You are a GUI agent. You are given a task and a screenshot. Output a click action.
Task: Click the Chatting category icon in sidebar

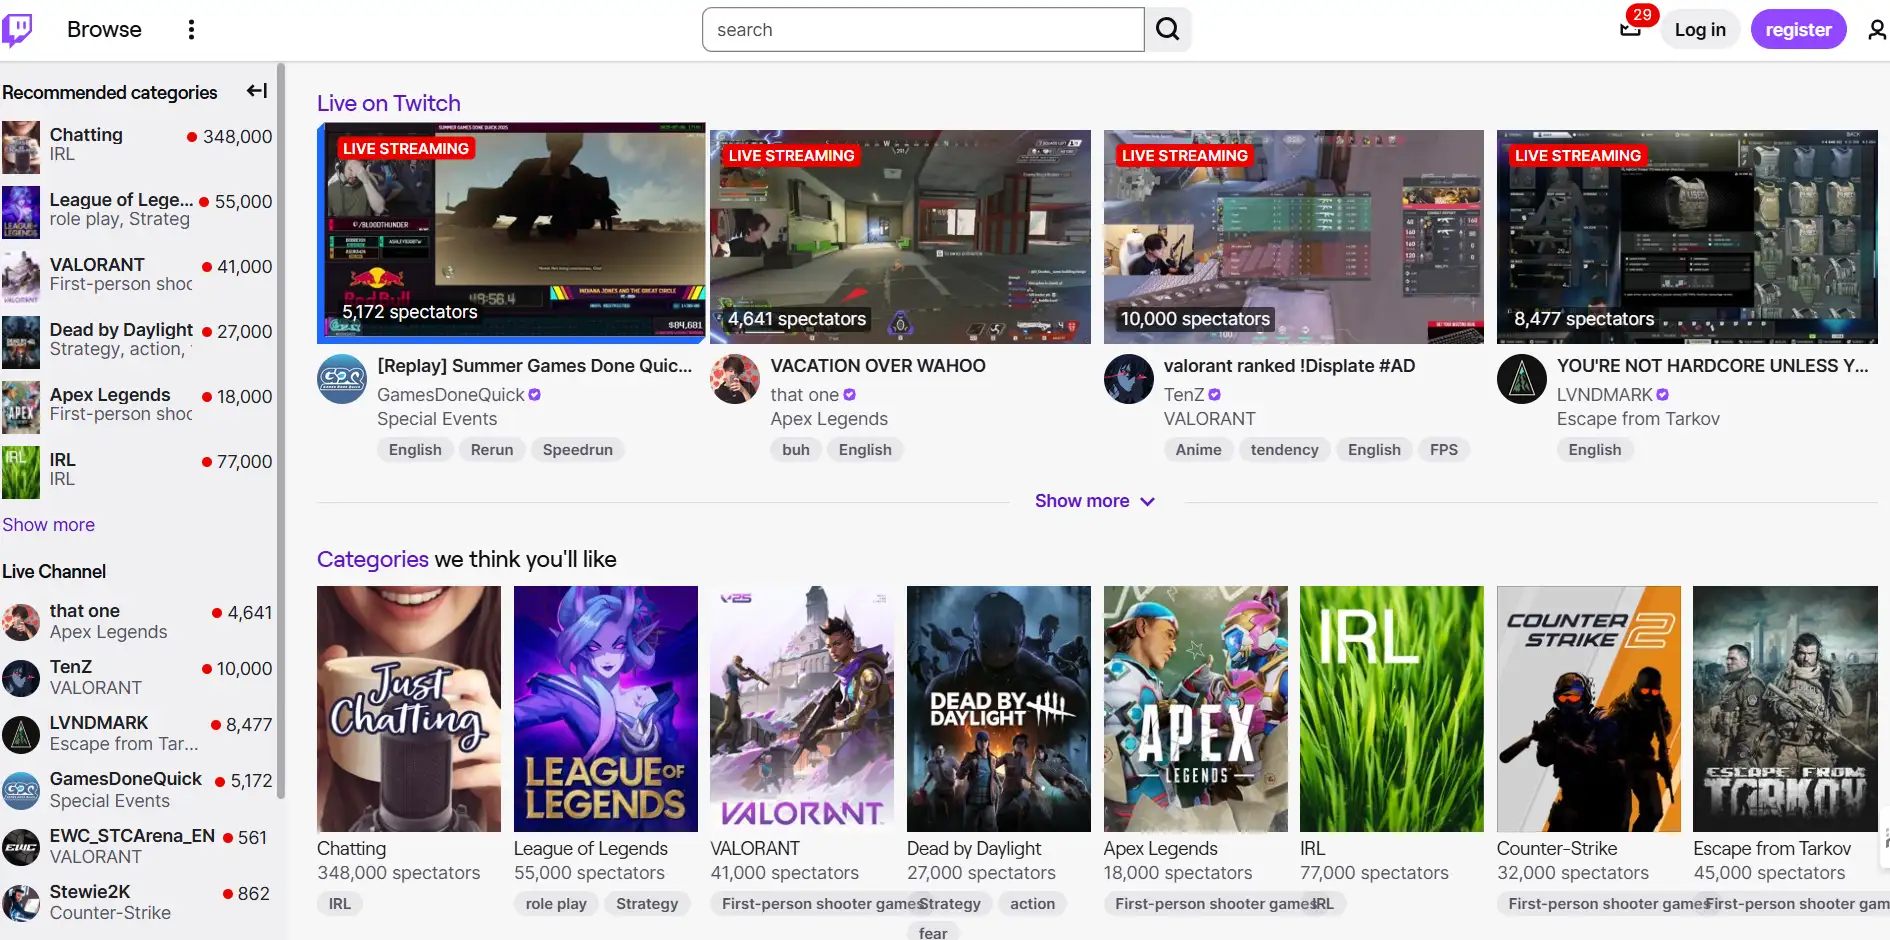(21, 147)
